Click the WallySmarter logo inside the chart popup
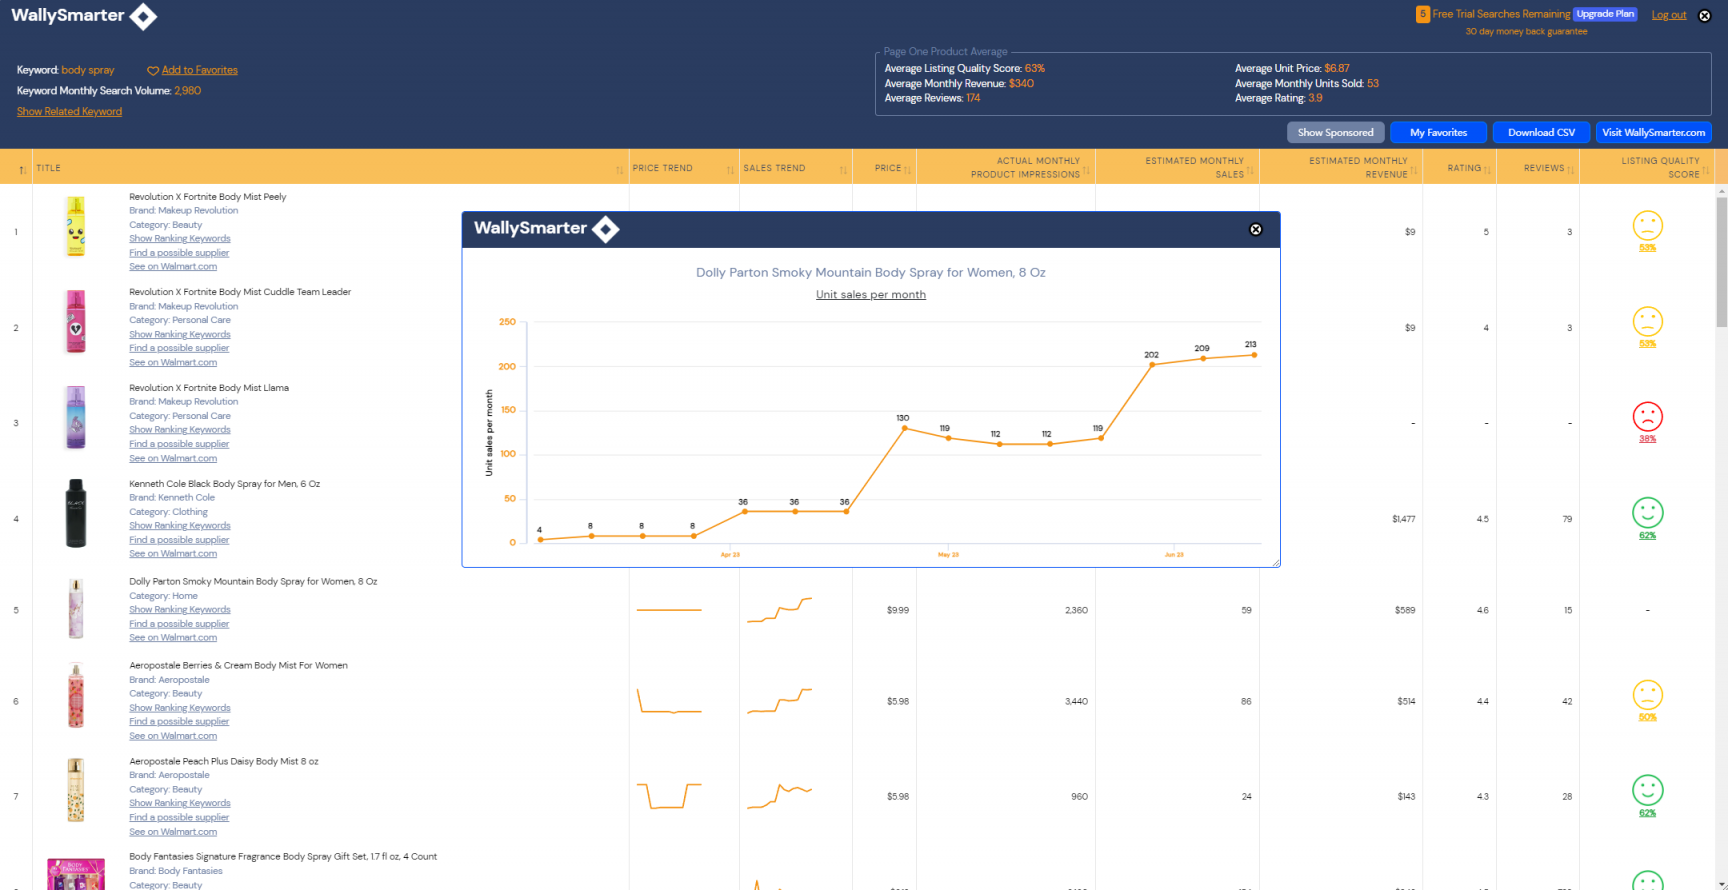 point(546,229)
